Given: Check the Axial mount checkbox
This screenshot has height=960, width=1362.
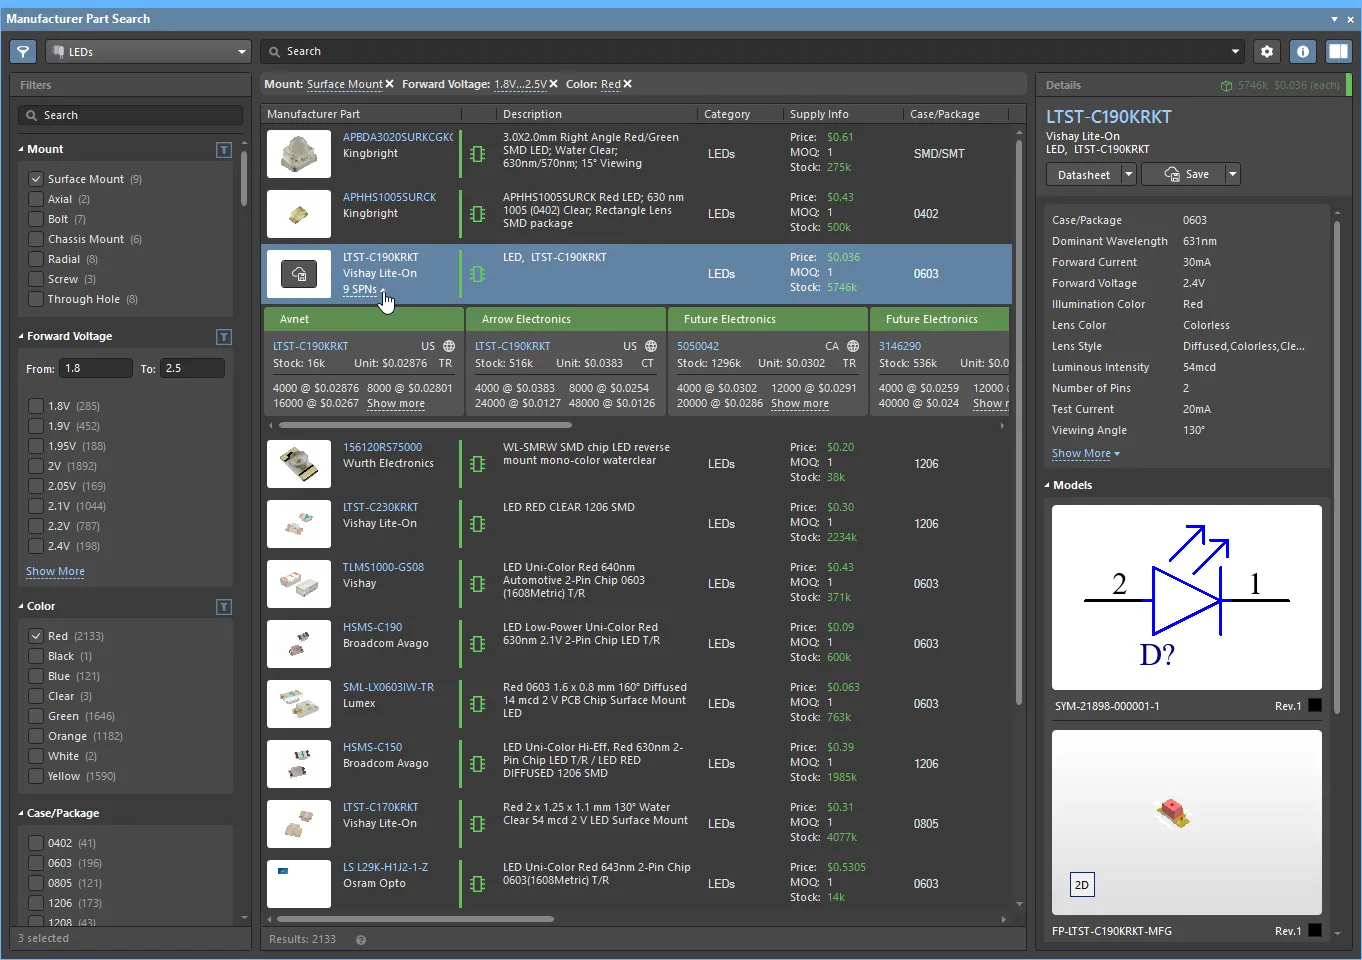Looking at the screenshot, I should [x=36, y=199].
